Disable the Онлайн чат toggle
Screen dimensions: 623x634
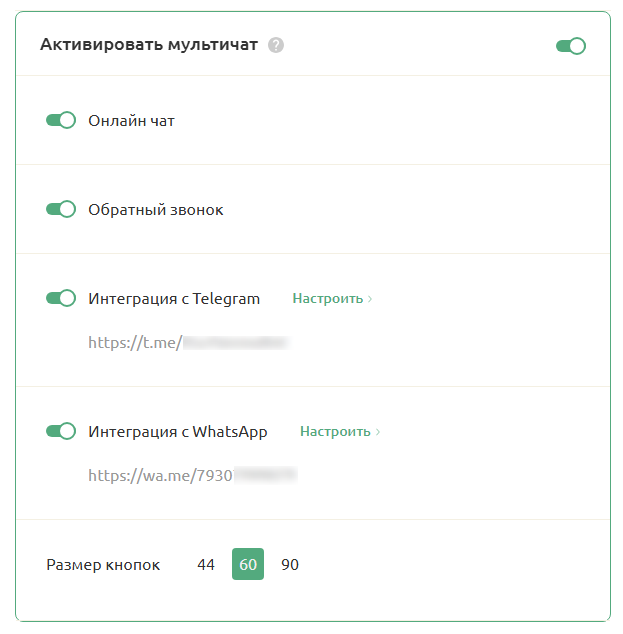pos(61,121)
